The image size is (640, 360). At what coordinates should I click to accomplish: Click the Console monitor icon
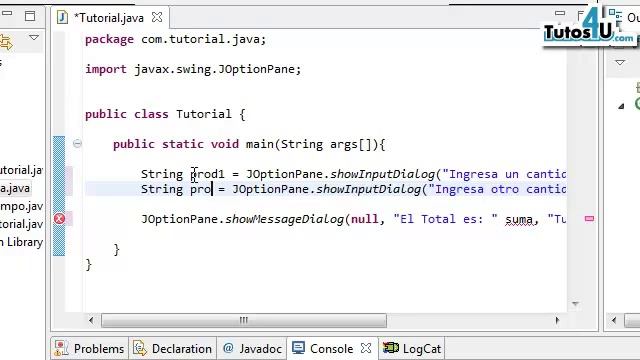(x=298, y=348)
